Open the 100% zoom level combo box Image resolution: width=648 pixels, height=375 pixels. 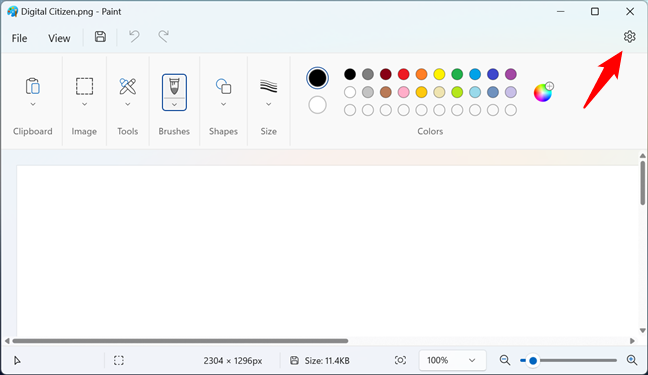click(x=453, y=360)
